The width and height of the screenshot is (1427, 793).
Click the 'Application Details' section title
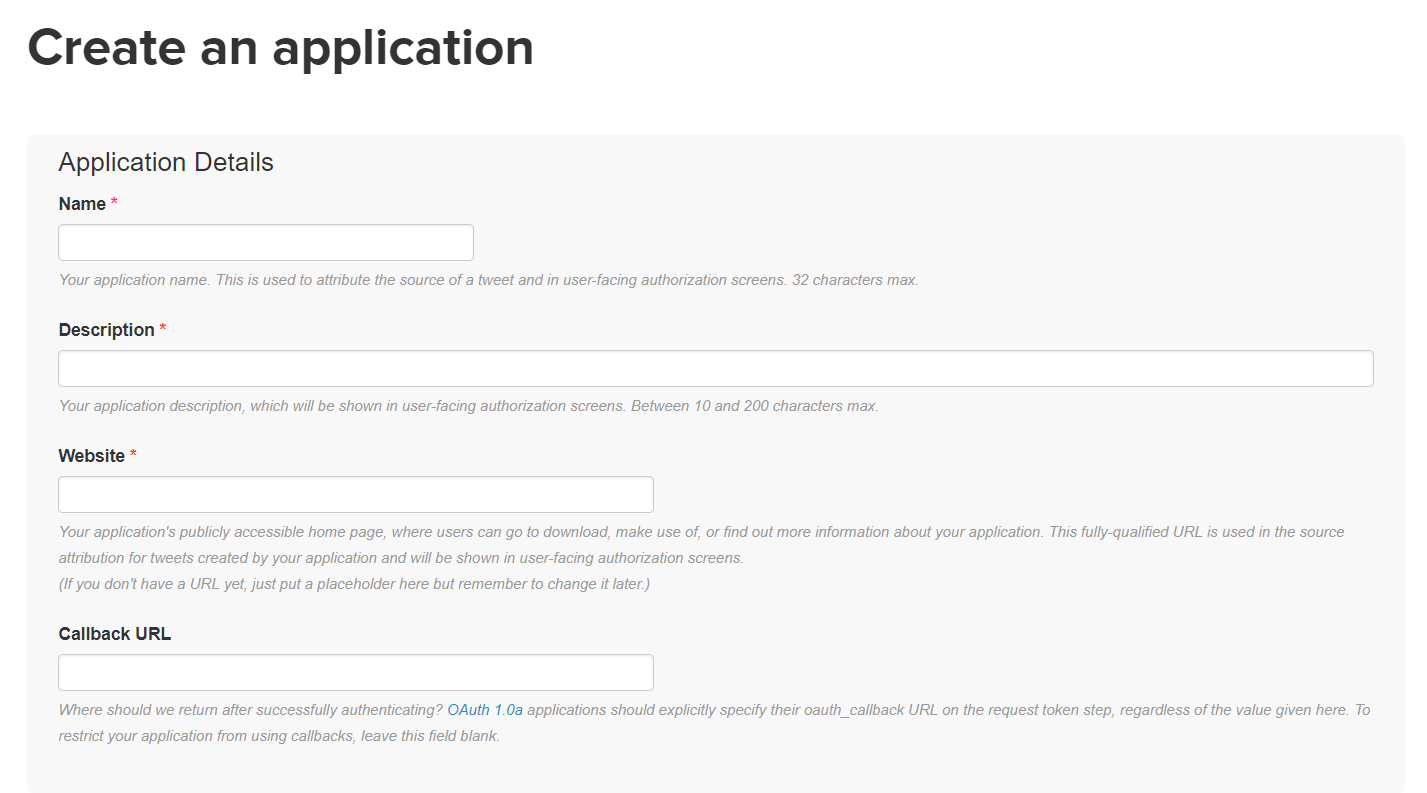click(166, 162)
